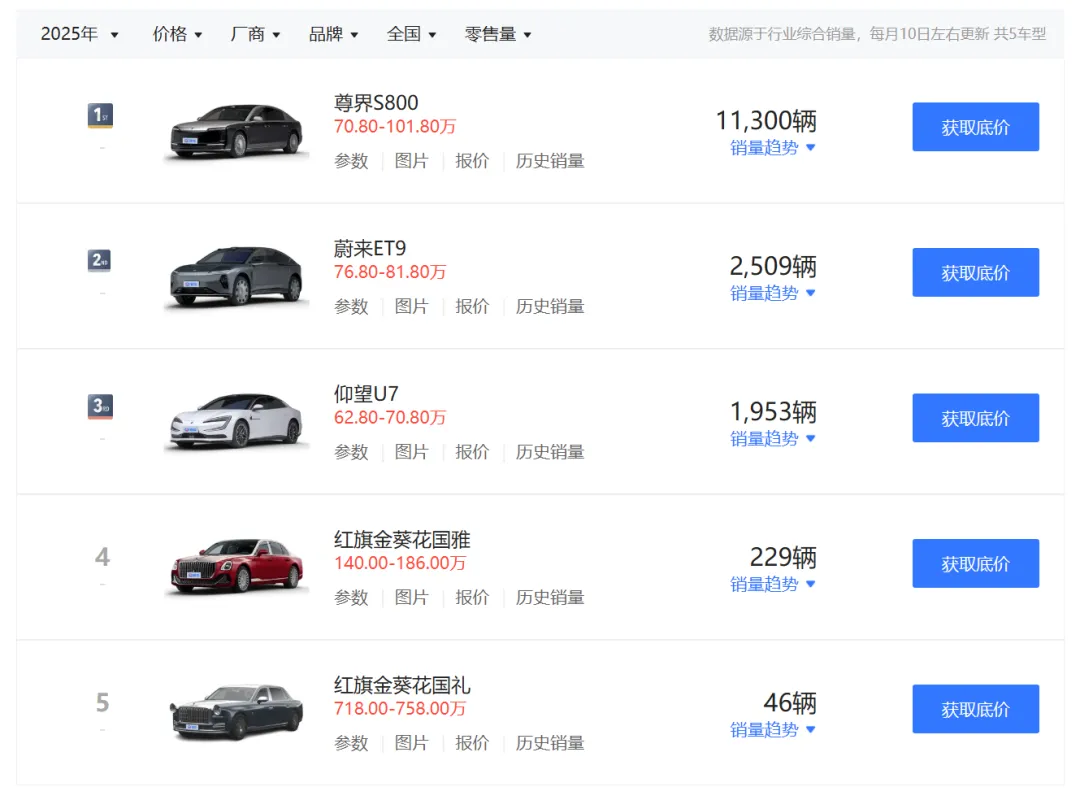Open the 零售量 sales type menu
The height and width of the screenshot is (800, 1080).
pyautogui.click(x=498, y=34)
